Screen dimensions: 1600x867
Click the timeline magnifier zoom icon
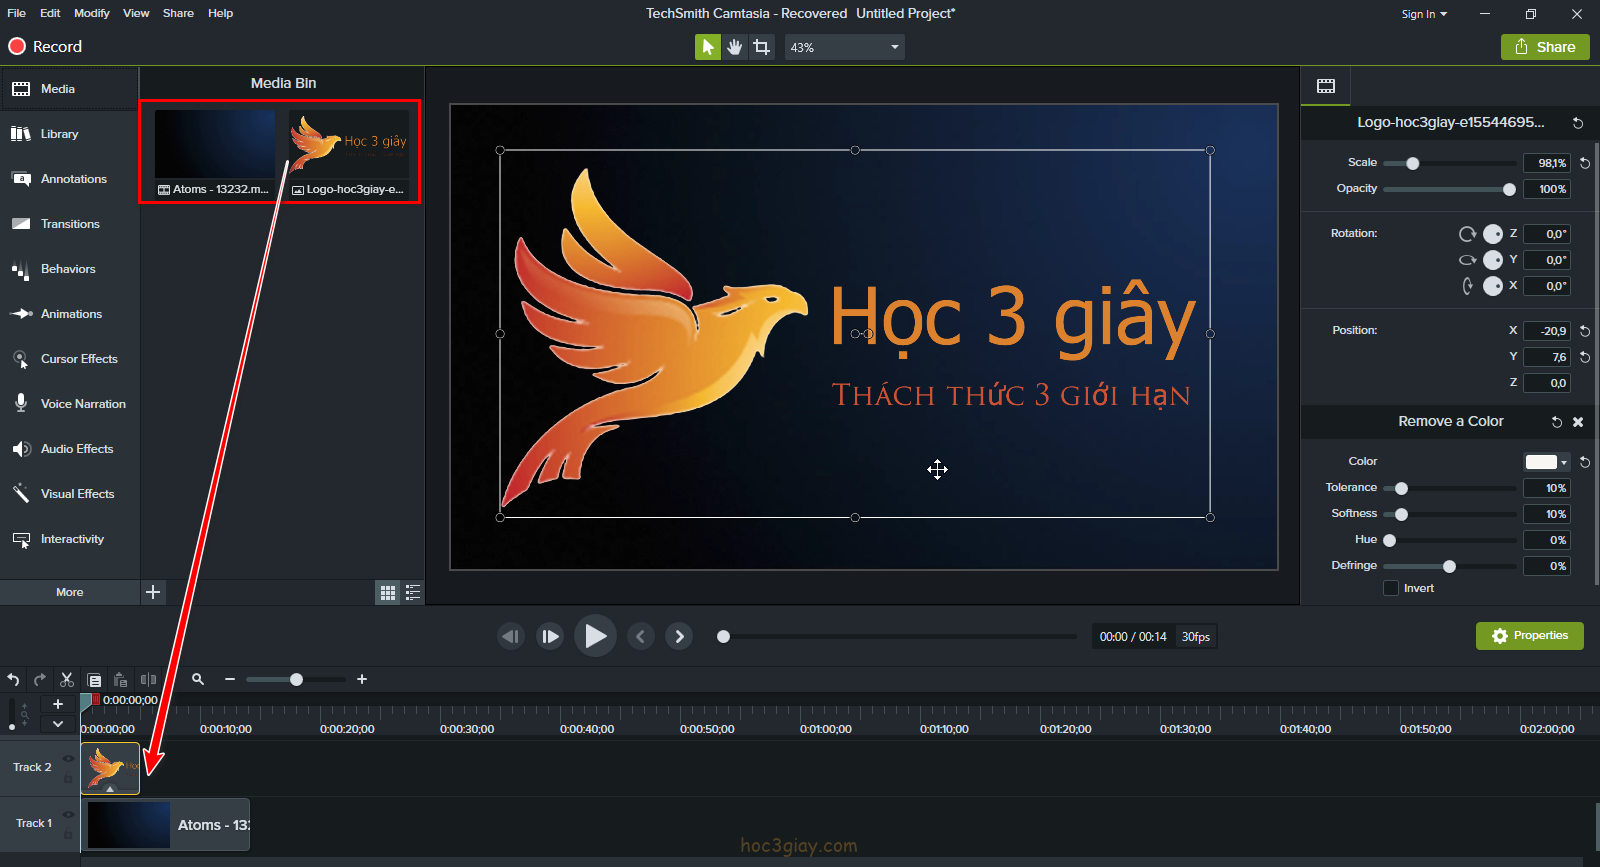click(198, 679)
